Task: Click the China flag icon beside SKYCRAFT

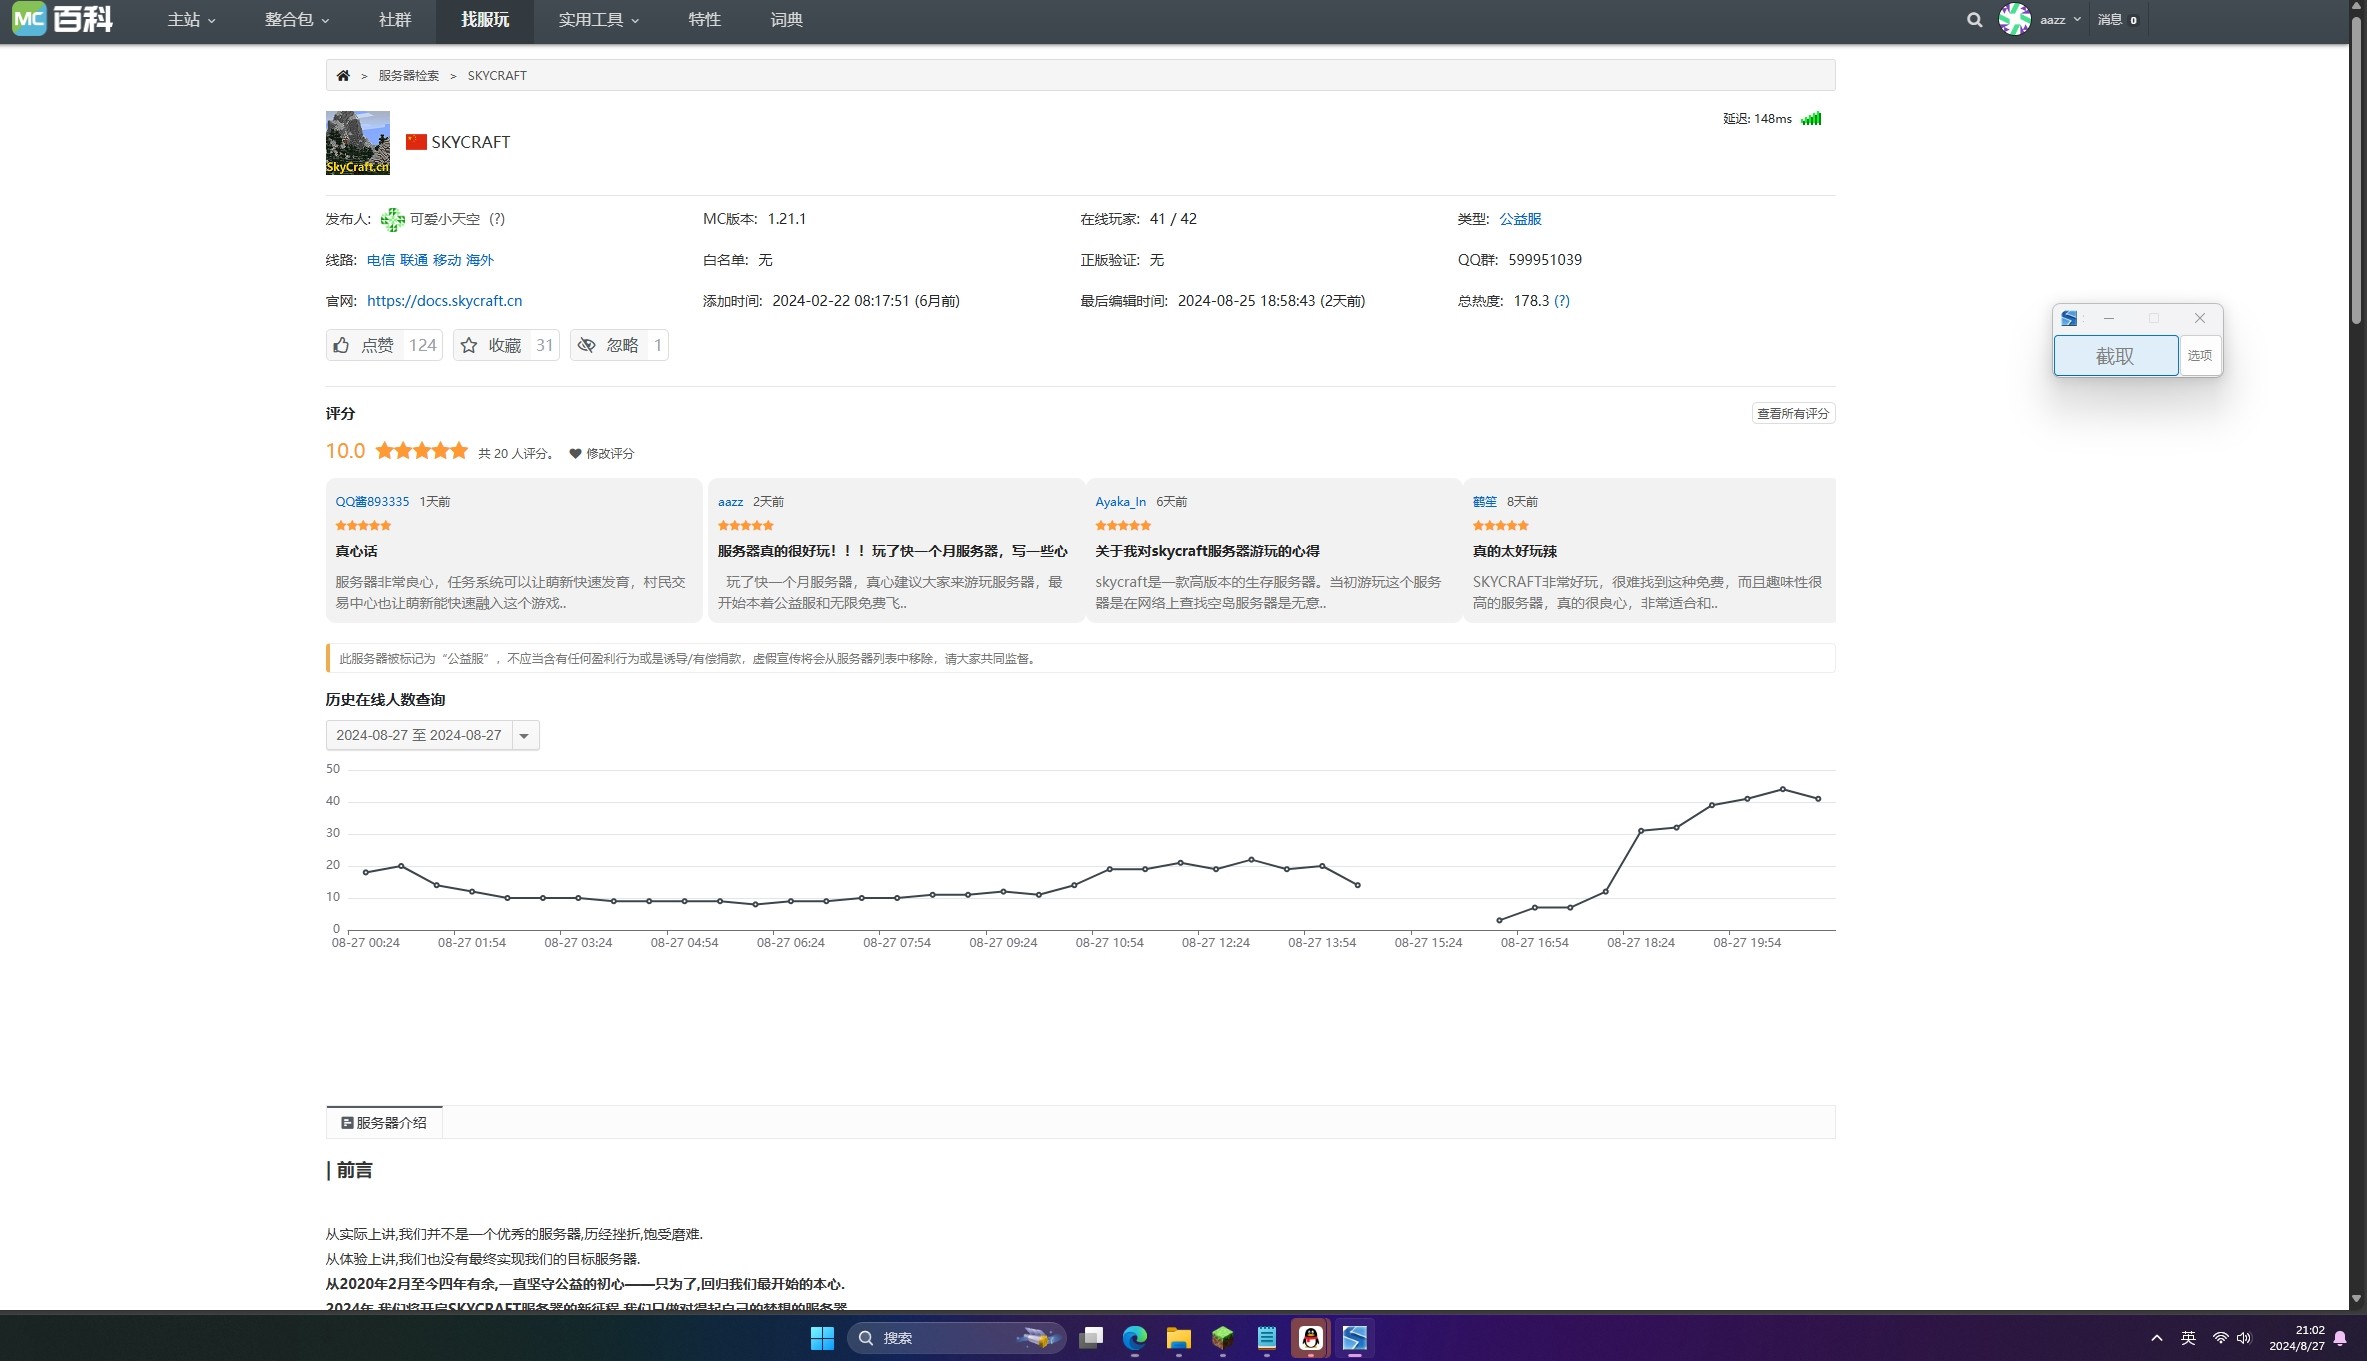Action: tap(416, 142)
